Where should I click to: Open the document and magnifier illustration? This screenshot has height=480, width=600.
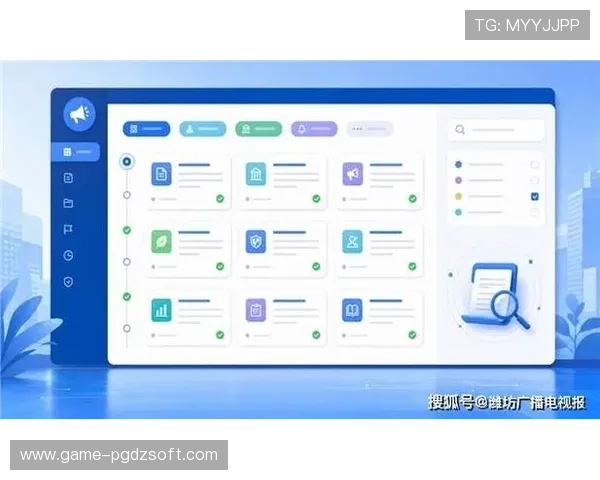coord(495,294)
